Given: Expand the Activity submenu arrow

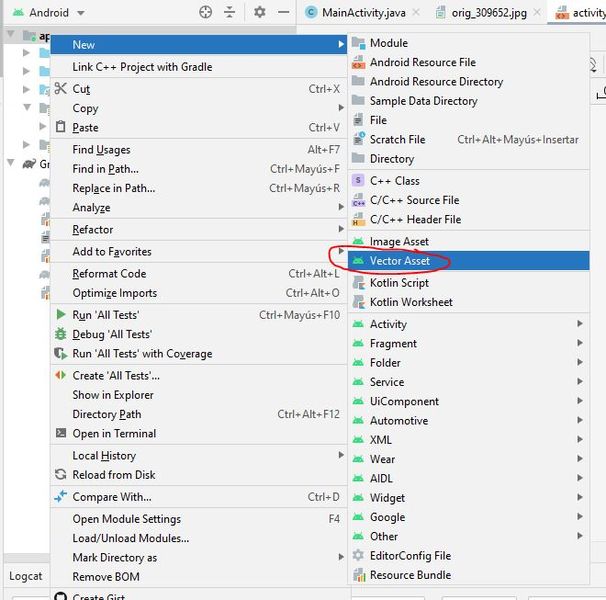Looking at the screenshot, I should click(x=580, y=324).
